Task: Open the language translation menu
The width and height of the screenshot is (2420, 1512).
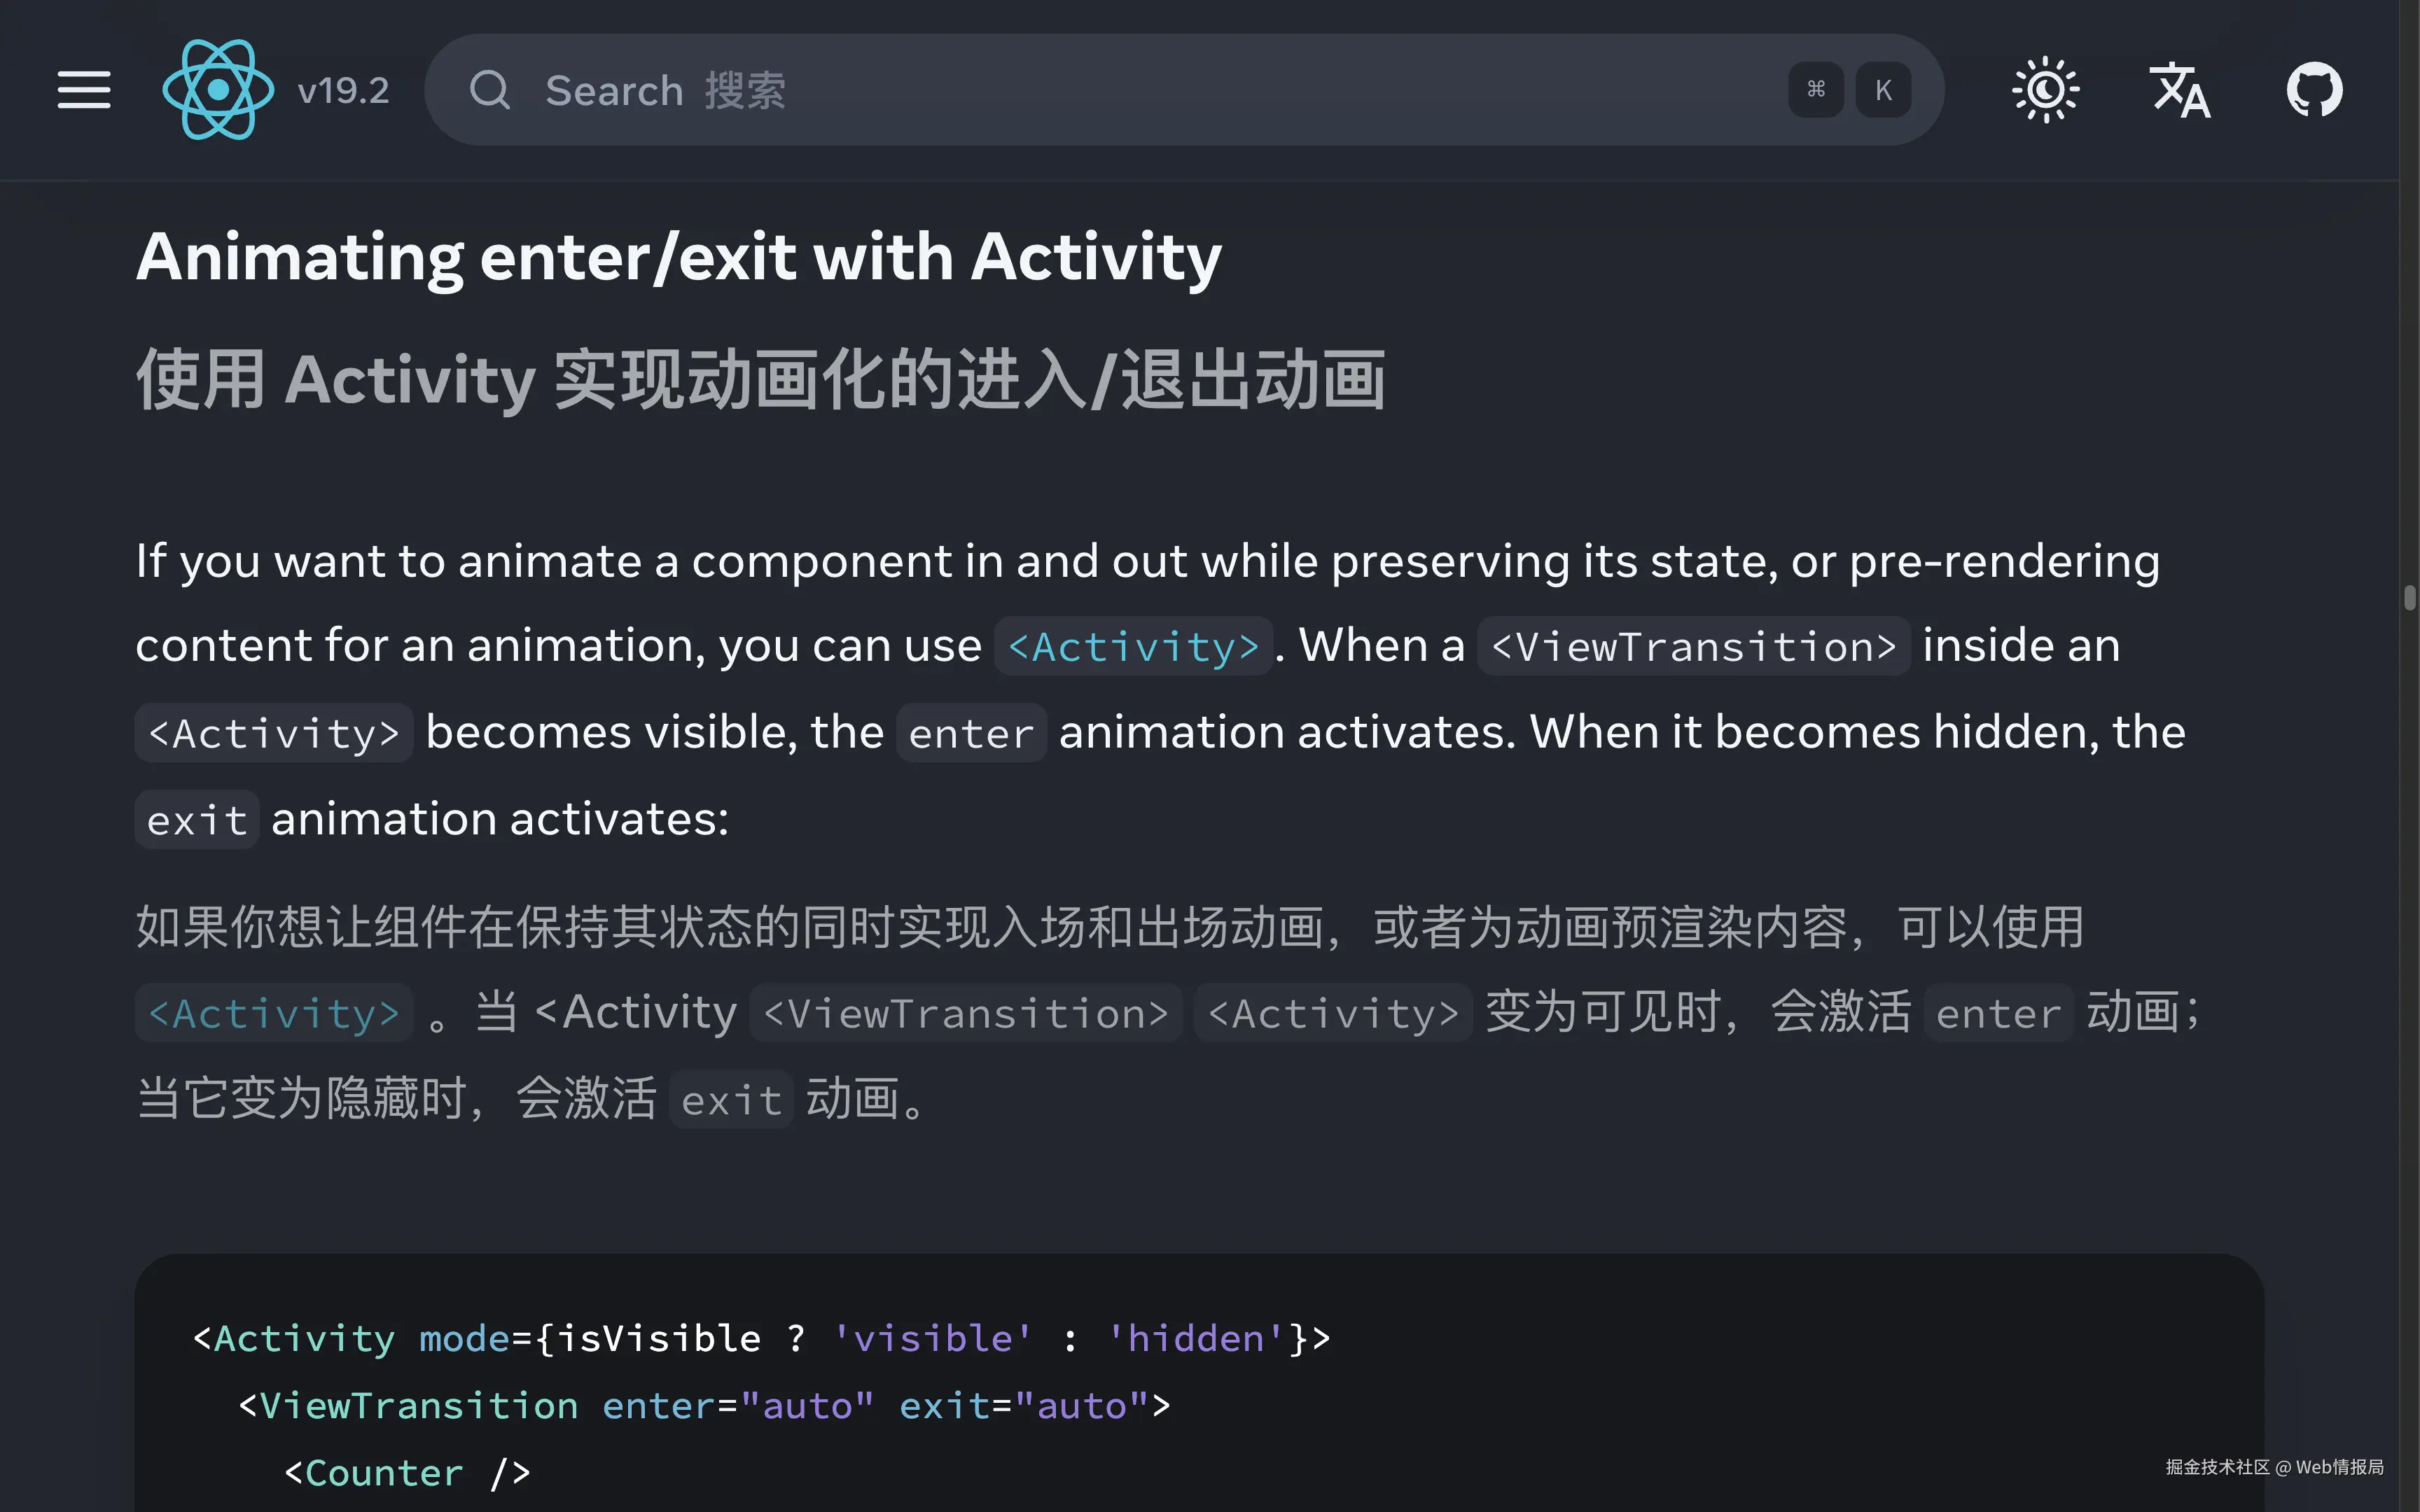Action: click(x=2180, y=90)
